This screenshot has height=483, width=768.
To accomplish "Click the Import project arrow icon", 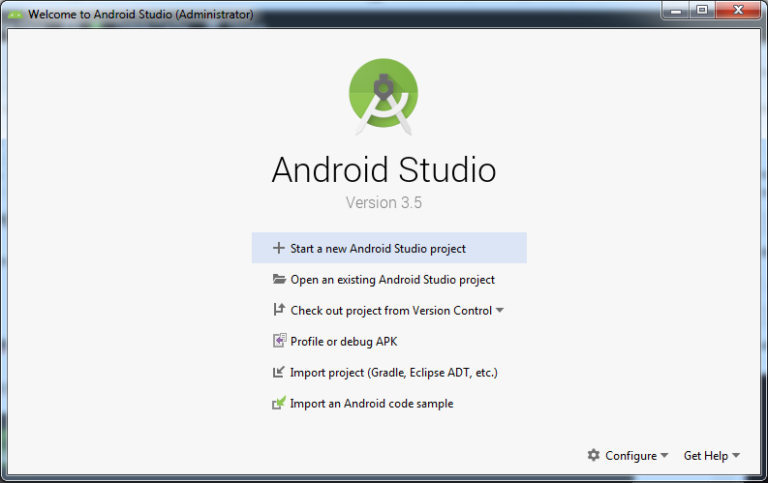I will coord(279,372).
